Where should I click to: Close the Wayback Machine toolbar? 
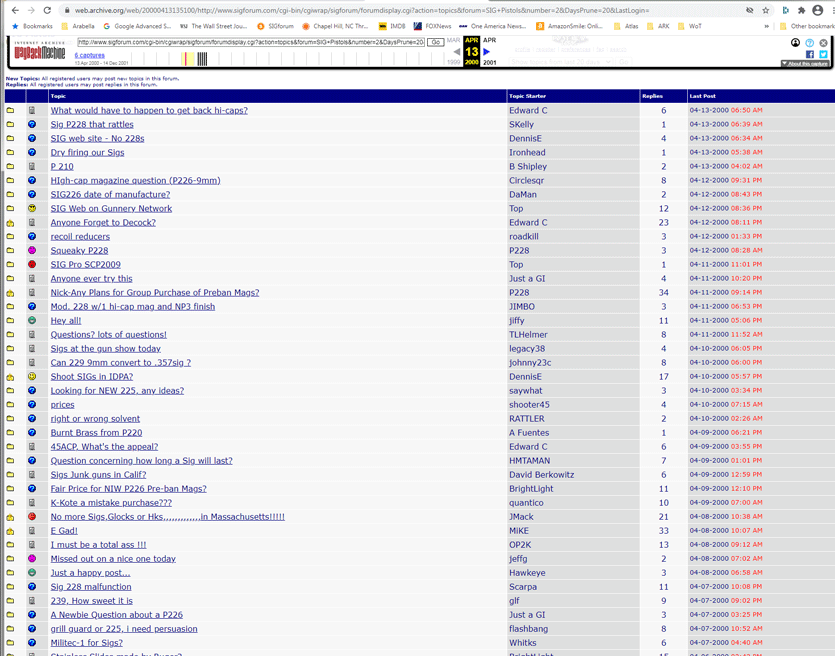click(x=823, y=43)
